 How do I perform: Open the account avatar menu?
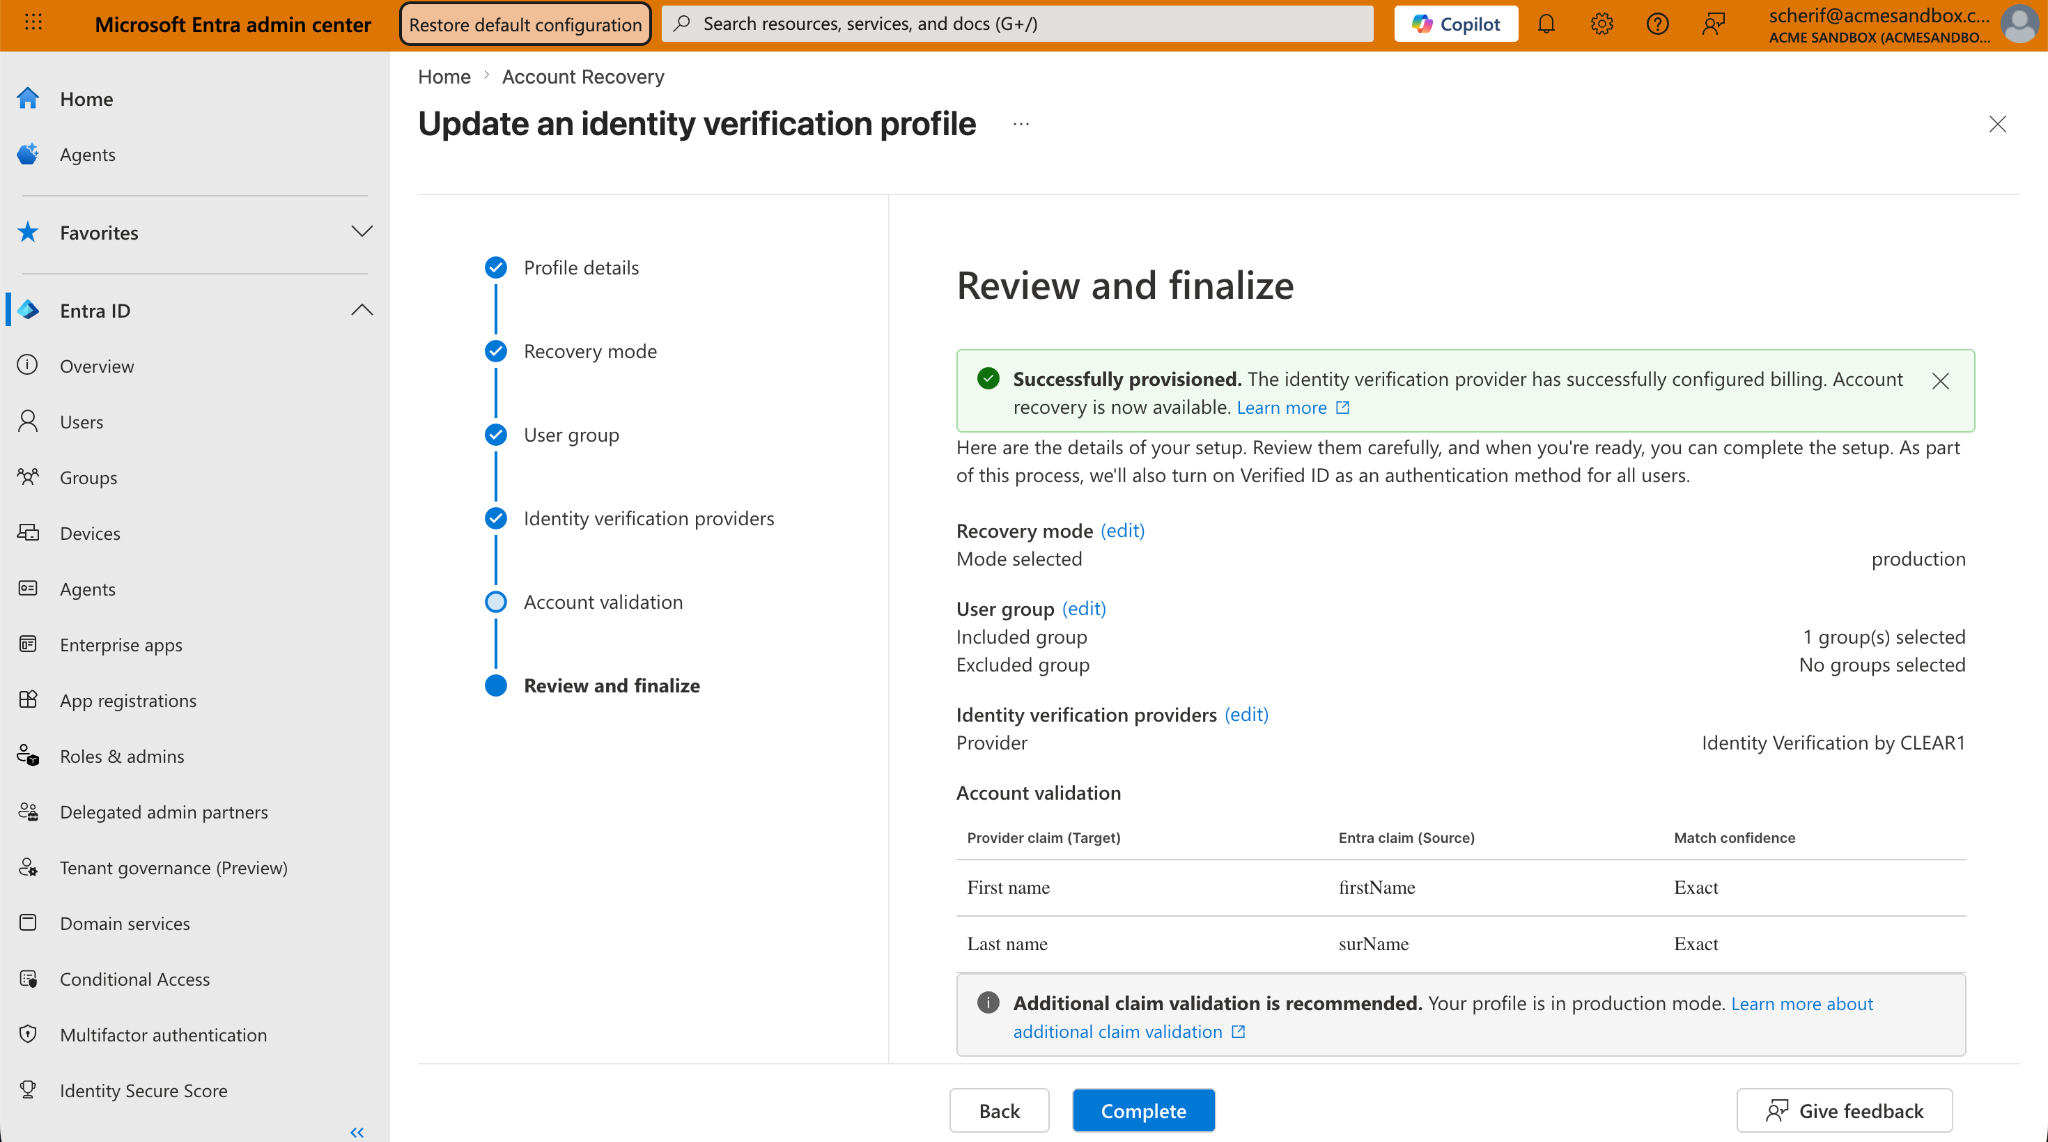click(2020, 24)
